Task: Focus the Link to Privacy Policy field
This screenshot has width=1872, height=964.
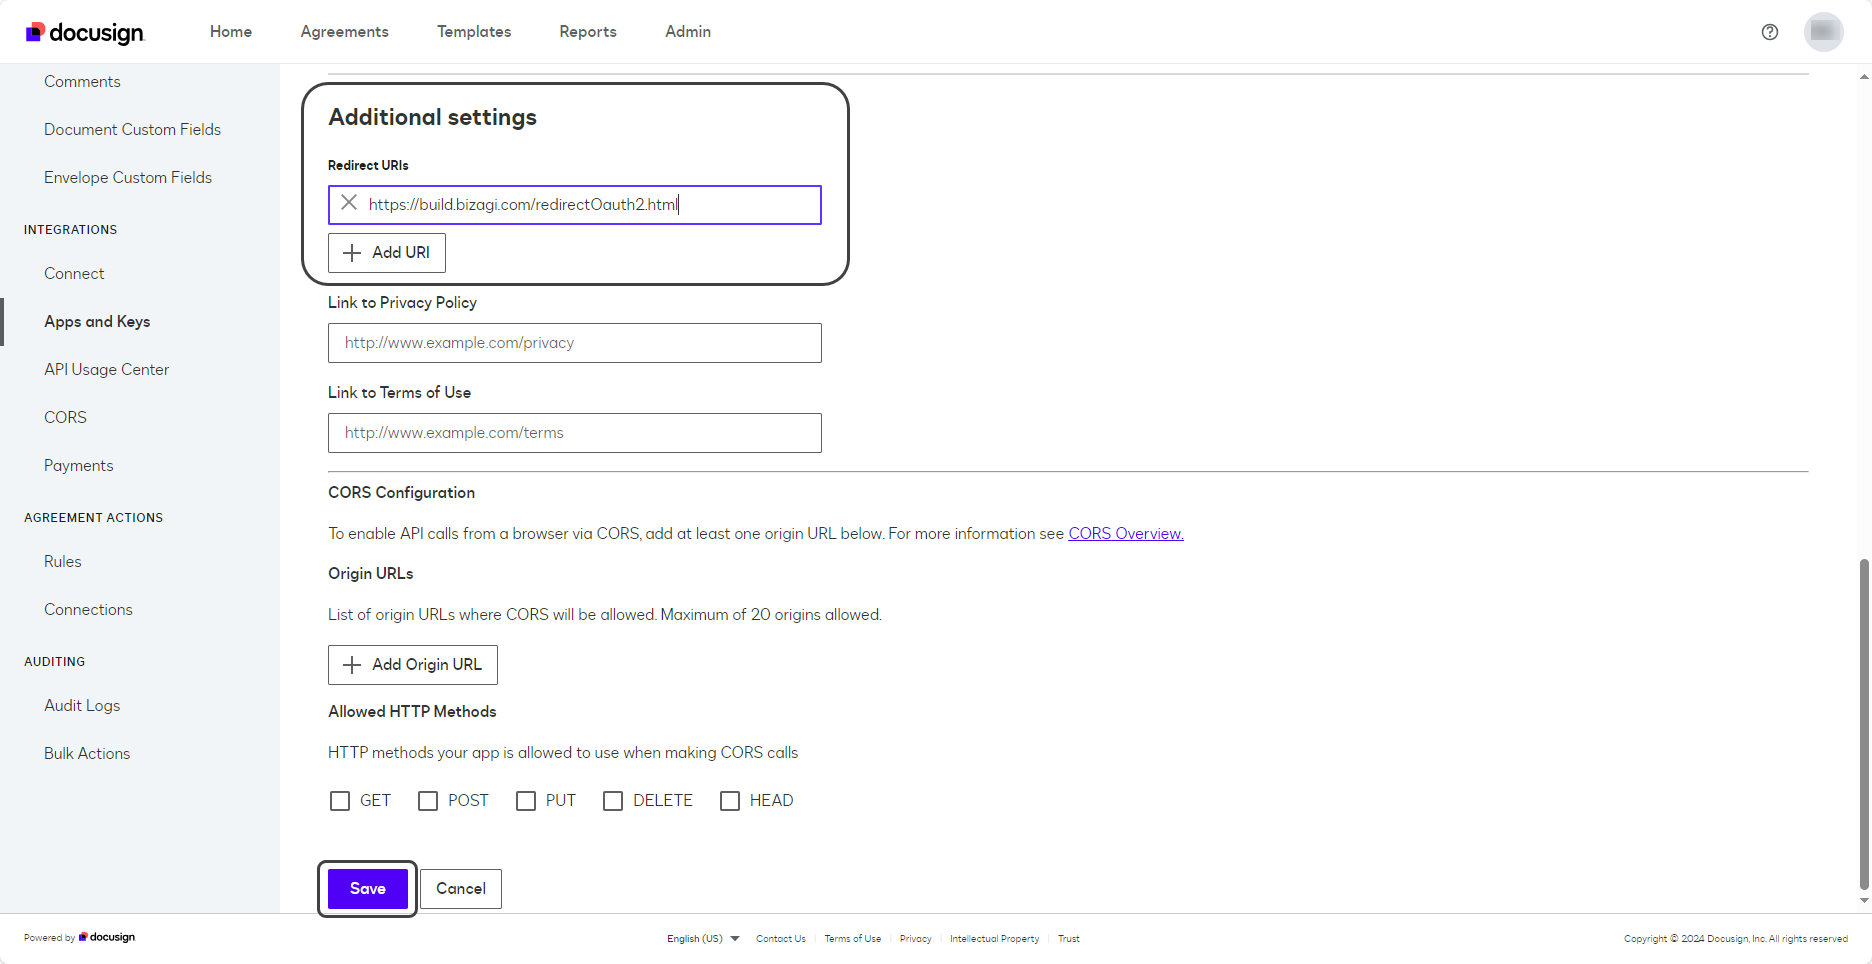Action: pos(575,343)
